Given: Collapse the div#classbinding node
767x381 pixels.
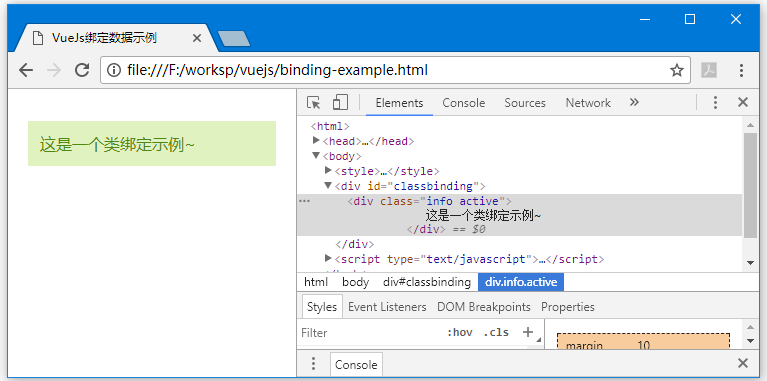Looking at the screenshot, I should [x=328, y=185].
